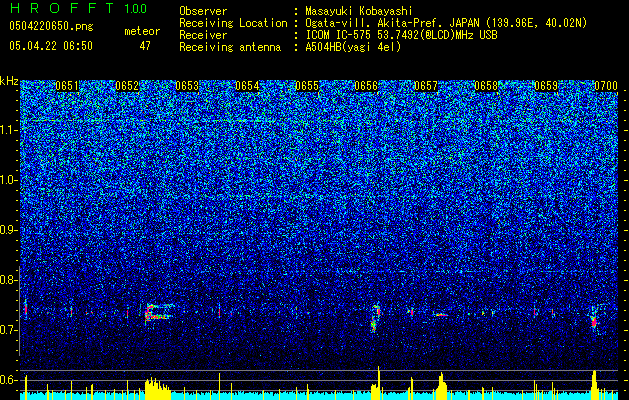Viewport: 629px width, 400px height.
Task: Click the 0655 time marker
Action: 307,86
